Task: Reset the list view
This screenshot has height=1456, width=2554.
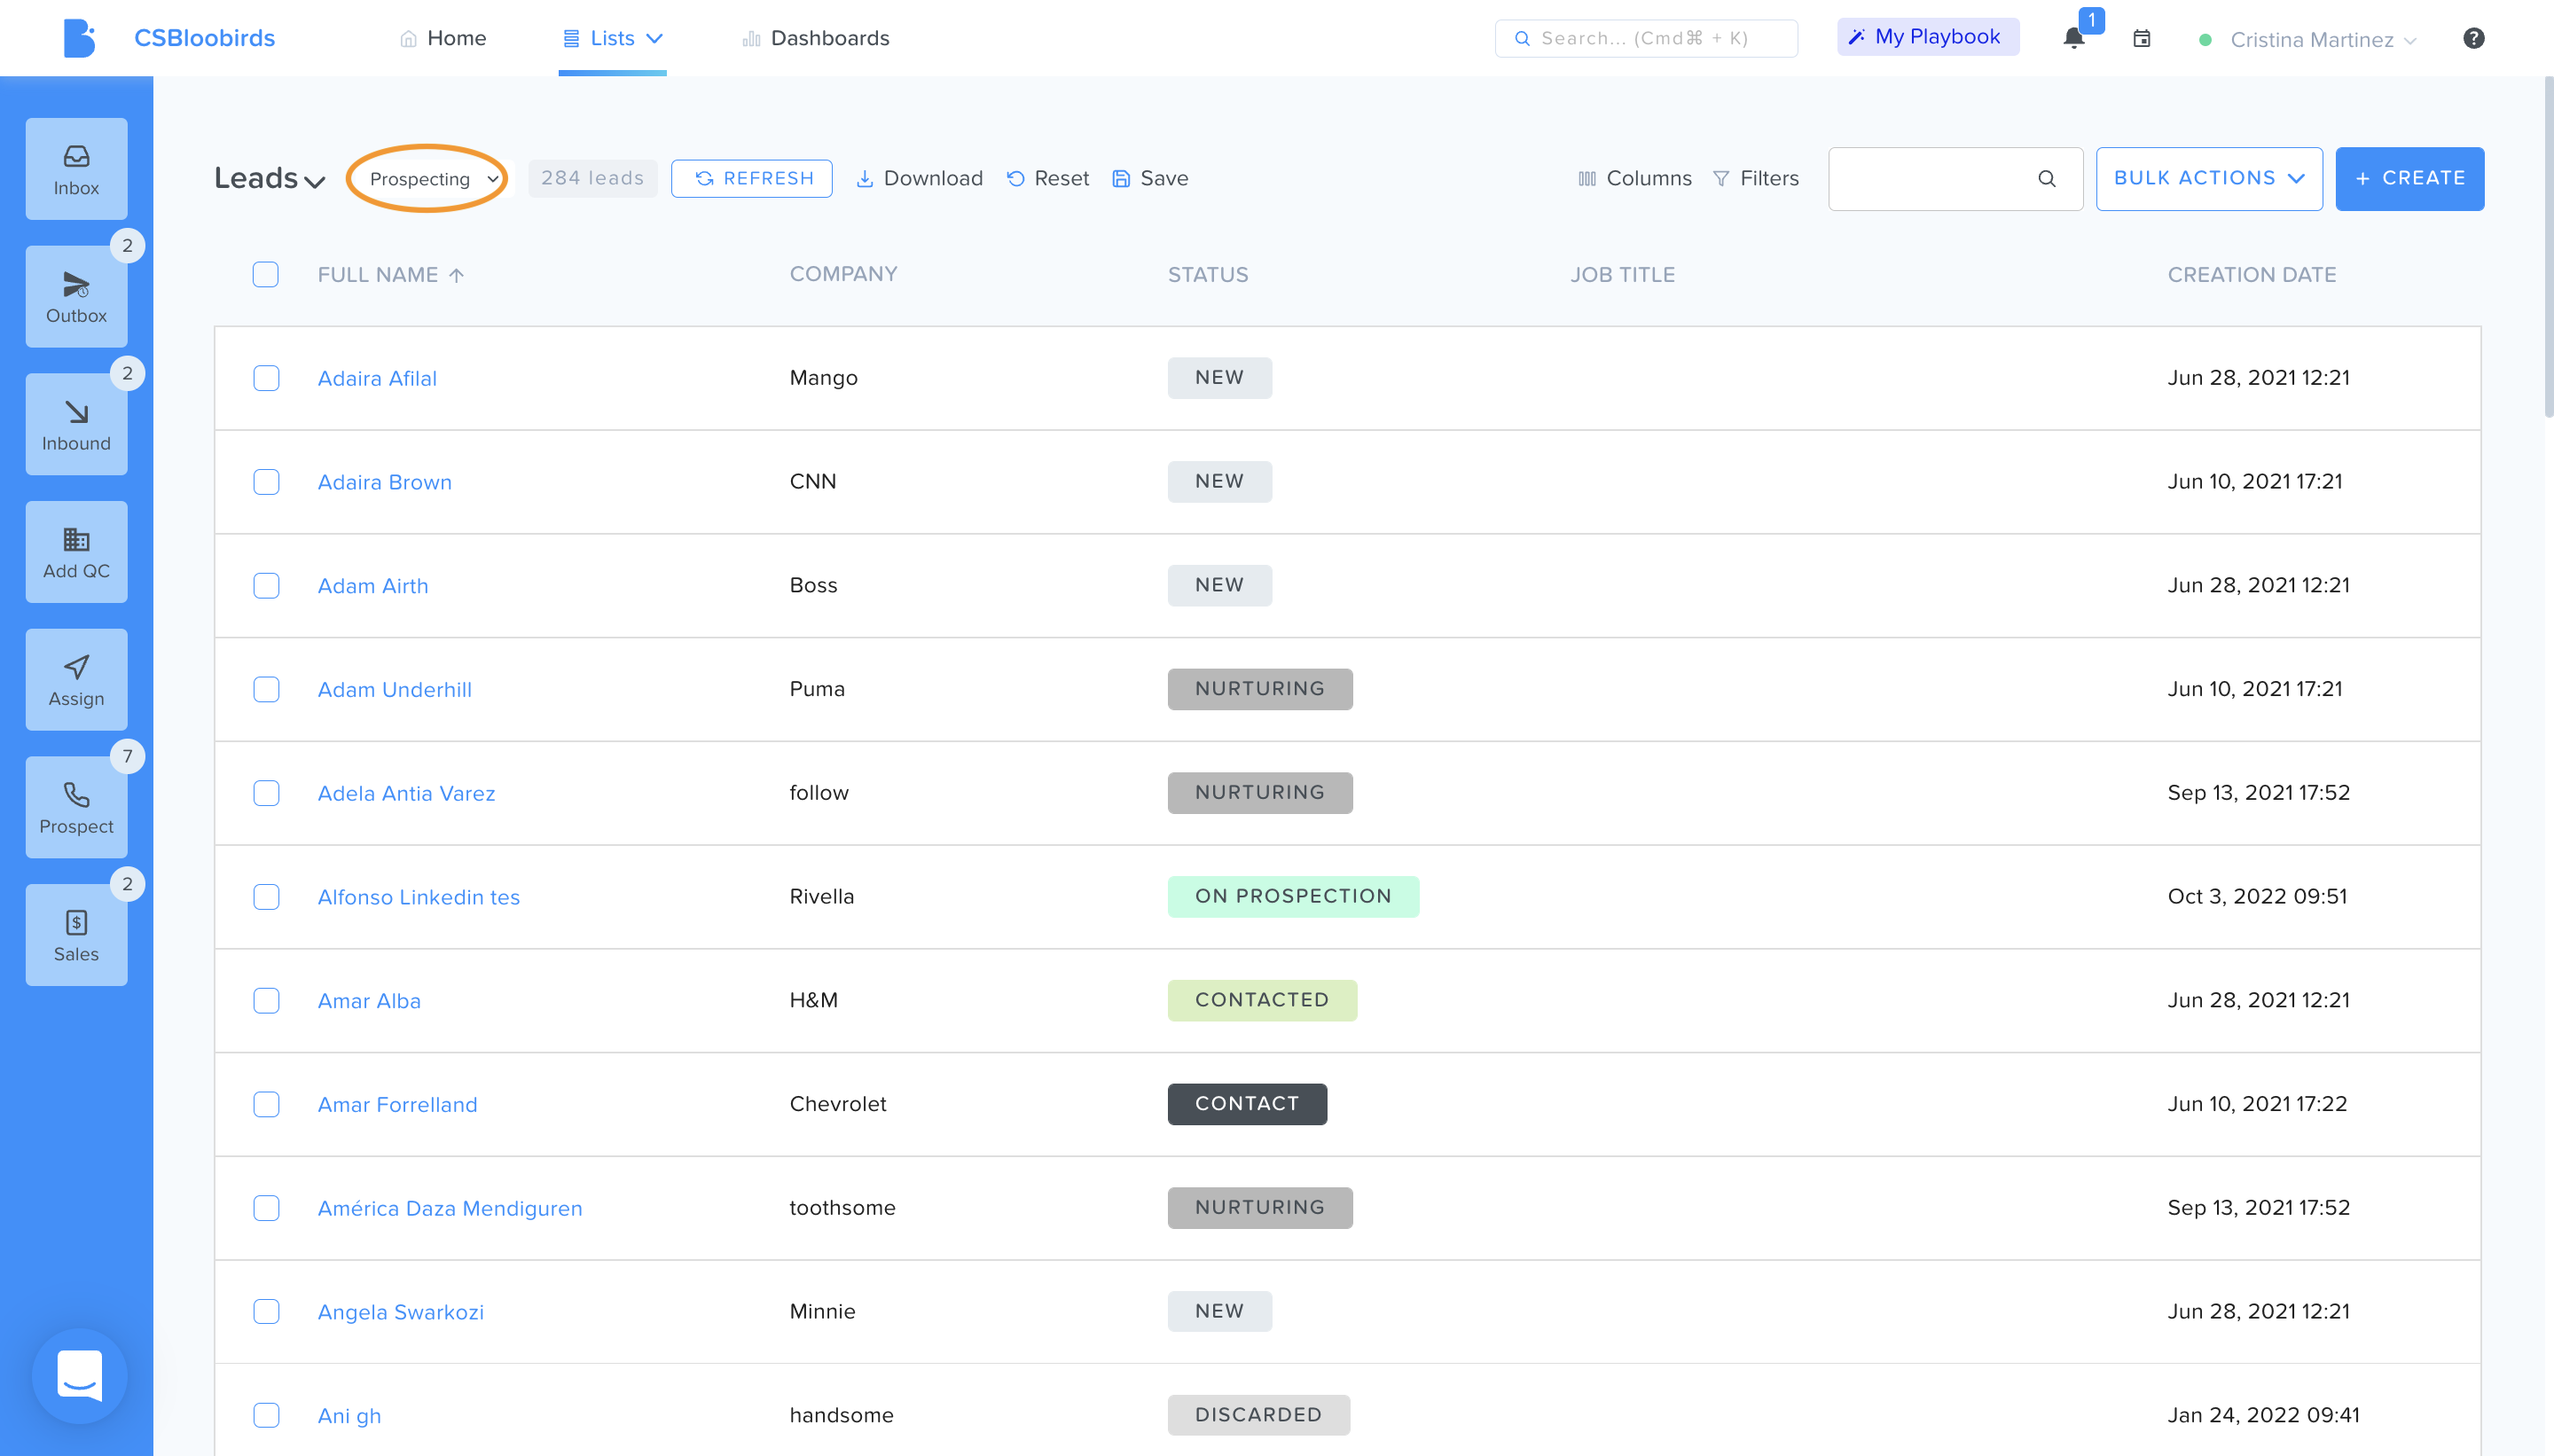Action: [1048, 179]
